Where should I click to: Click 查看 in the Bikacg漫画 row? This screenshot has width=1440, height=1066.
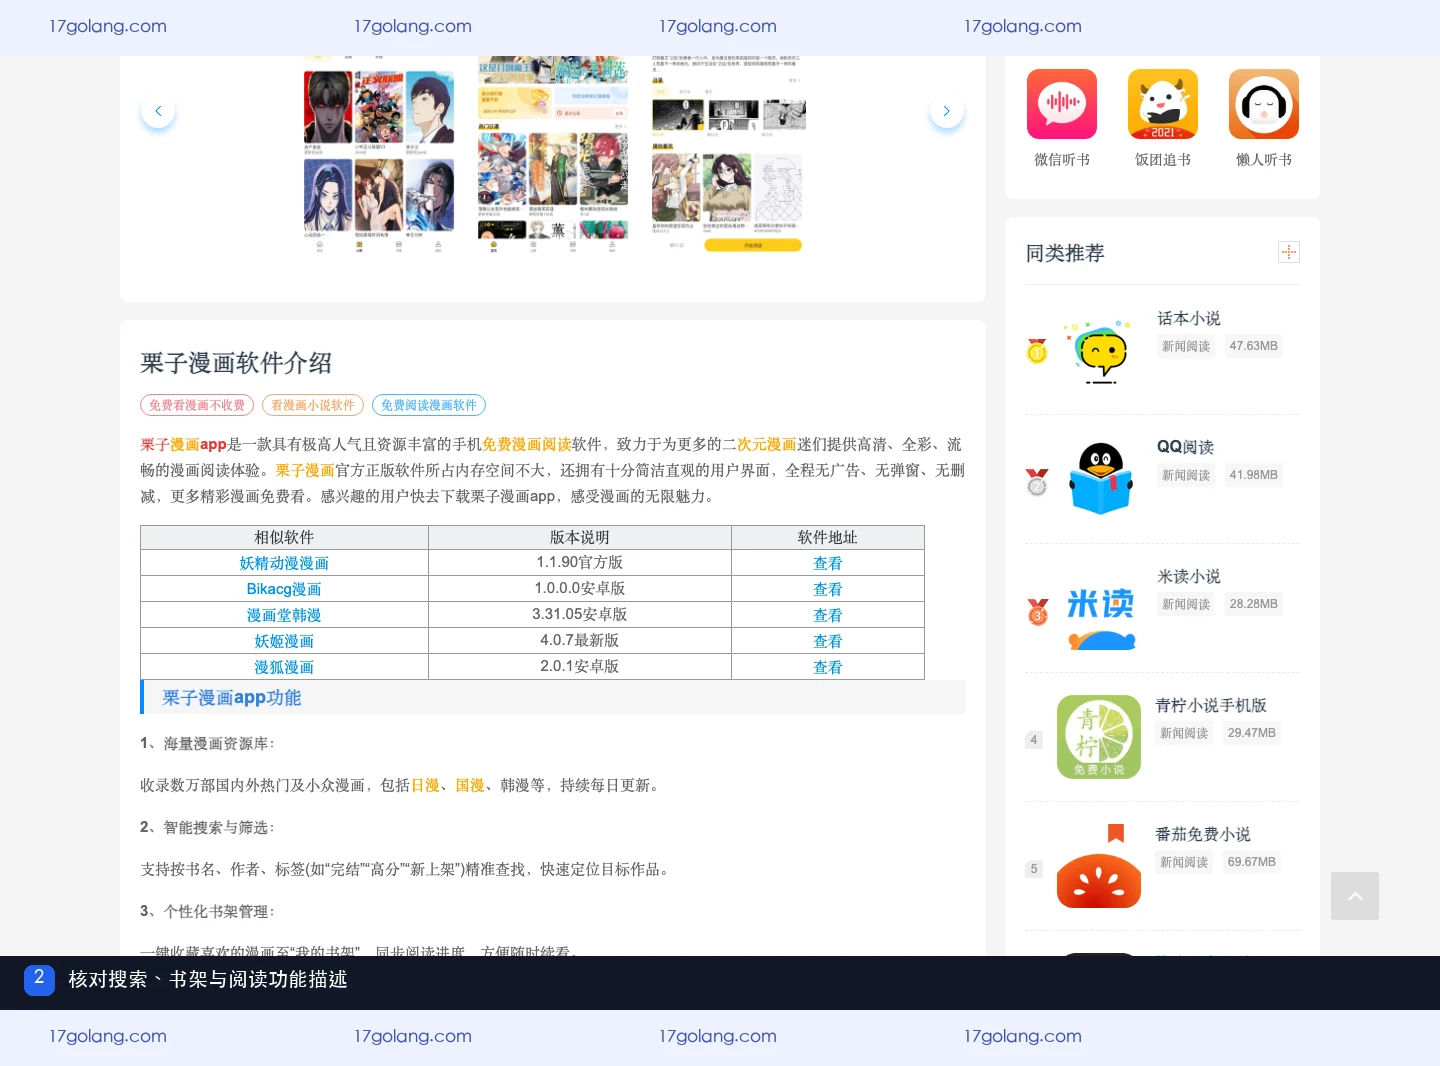(x=828, y=589)
